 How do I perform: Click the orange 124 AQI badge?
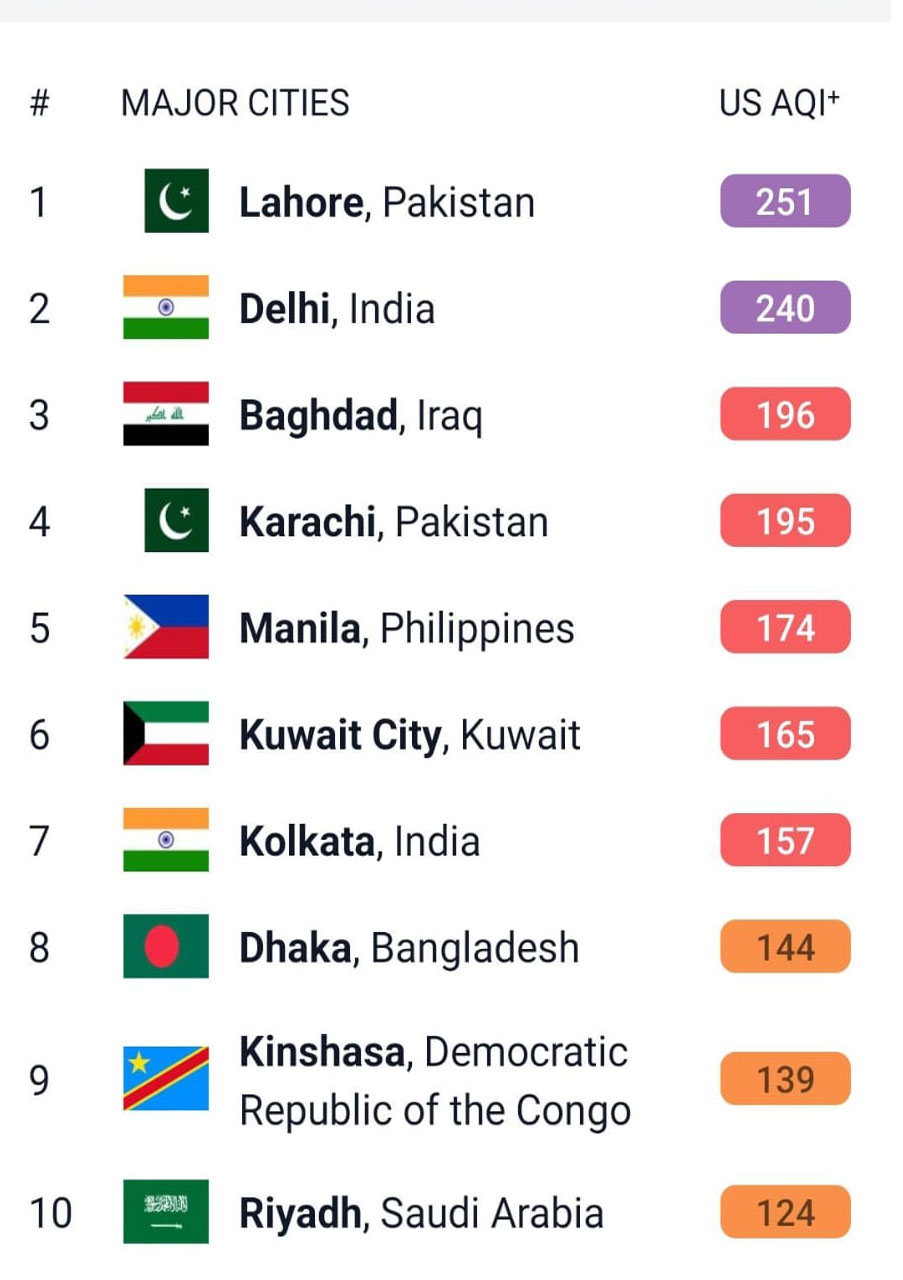point(785,1212)
